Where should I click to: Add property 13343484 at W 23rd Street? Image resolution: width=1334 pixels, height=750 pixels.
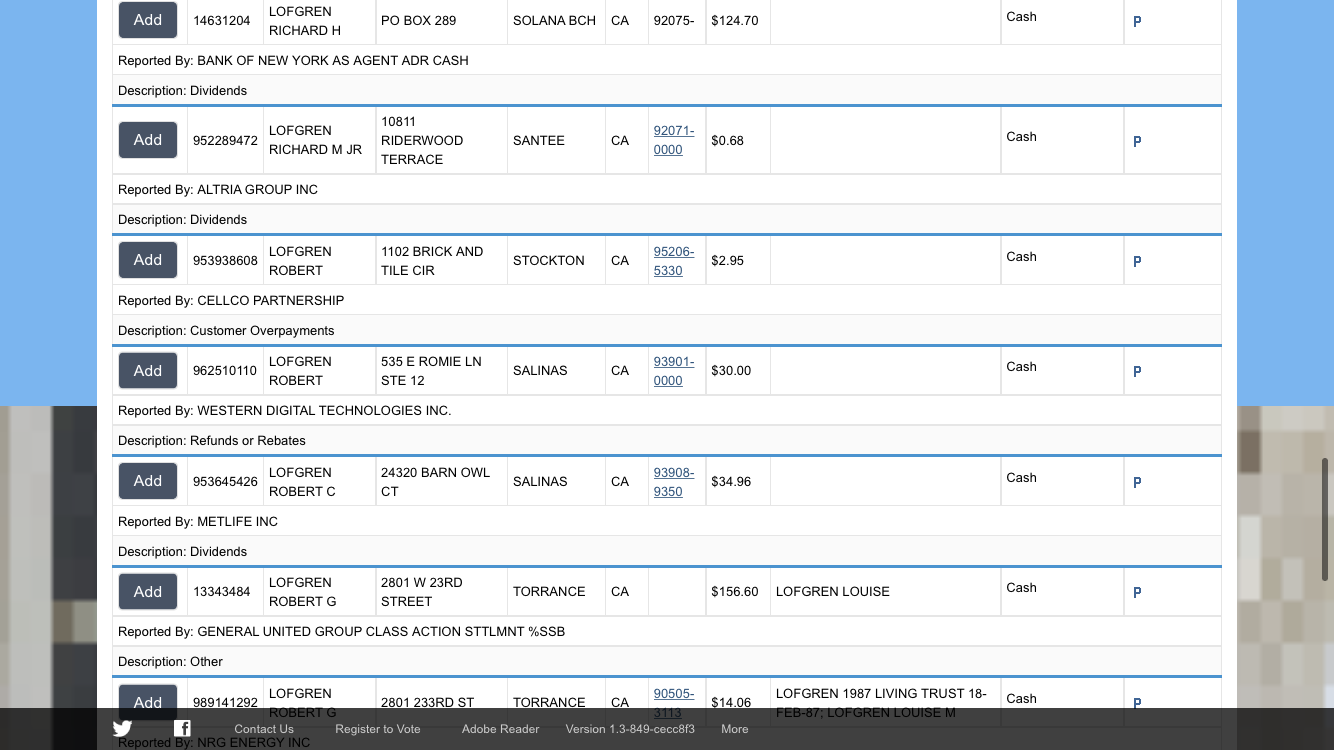(148, 592)
